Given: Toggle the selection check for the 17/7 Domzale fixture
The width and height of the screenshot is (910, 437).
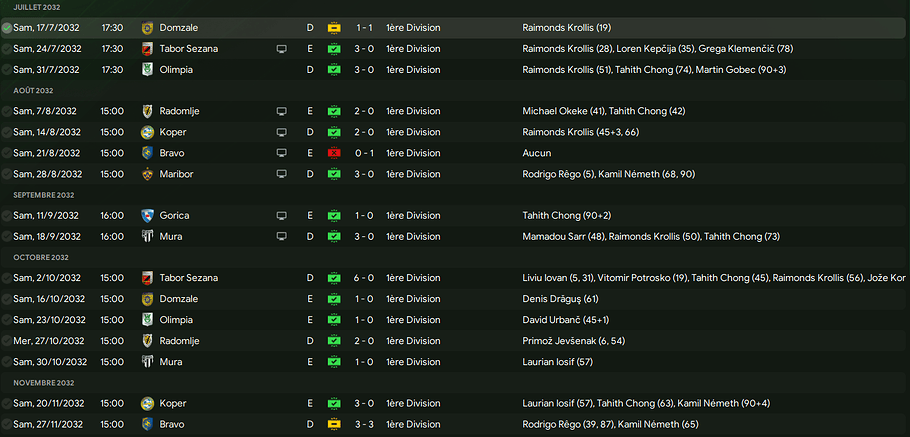Looking at the screenshot, I should click(x=8, y=28).
